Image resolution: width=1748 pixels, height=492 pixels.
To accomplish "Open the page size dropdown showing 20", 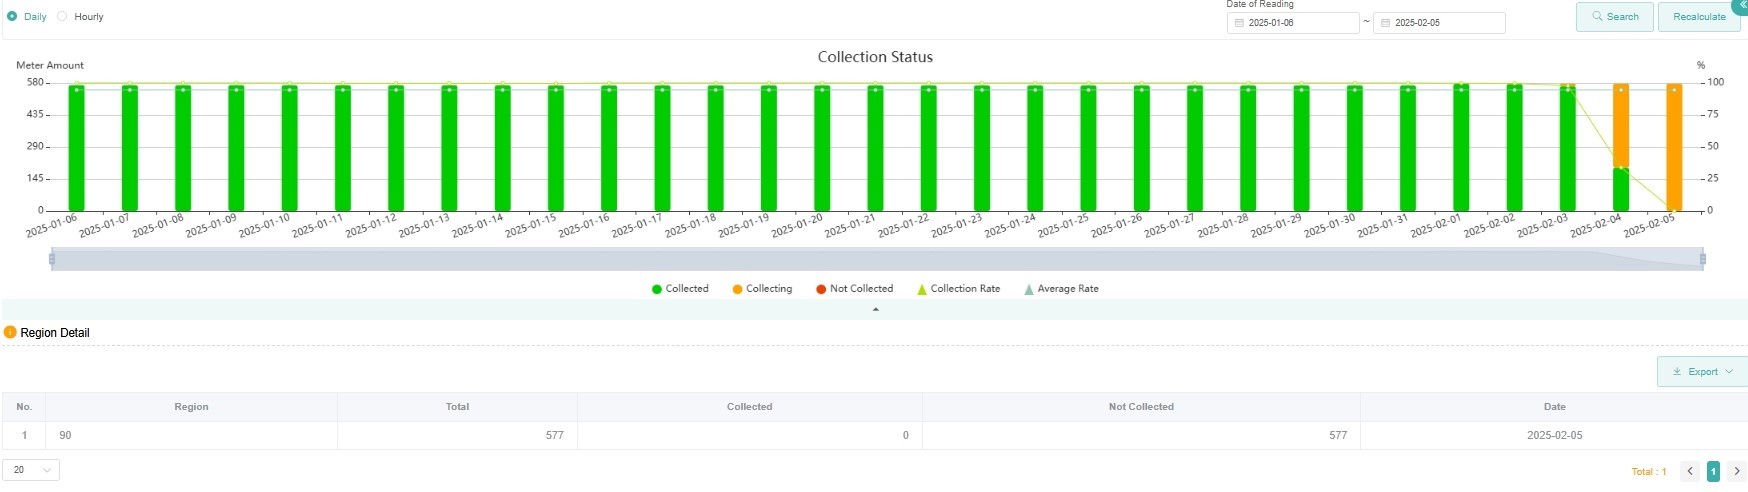I will pyautogui.click(x=31, y=470).
